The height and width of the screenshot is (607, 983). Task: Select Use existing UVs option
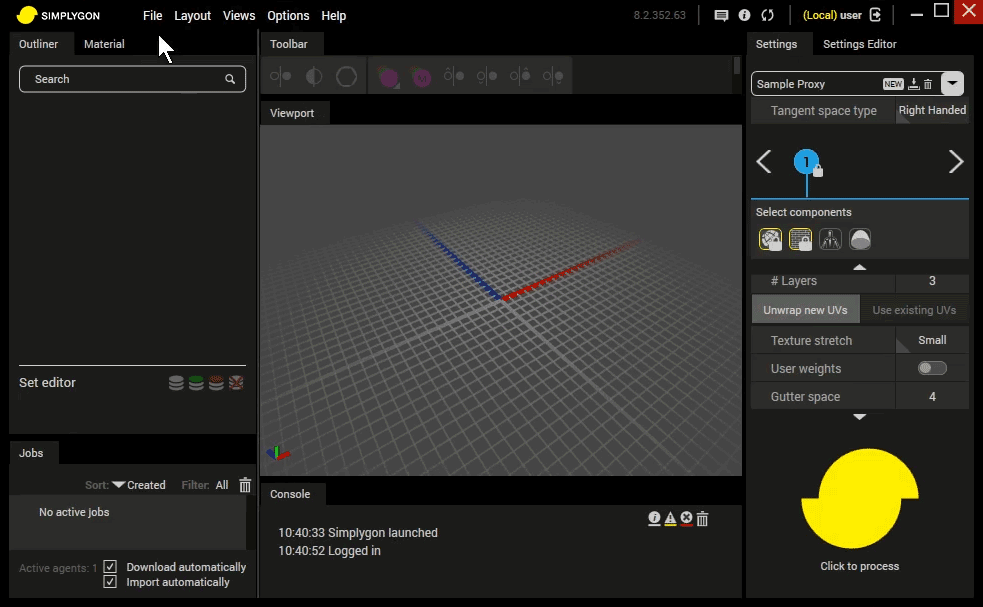pos(914,310)
